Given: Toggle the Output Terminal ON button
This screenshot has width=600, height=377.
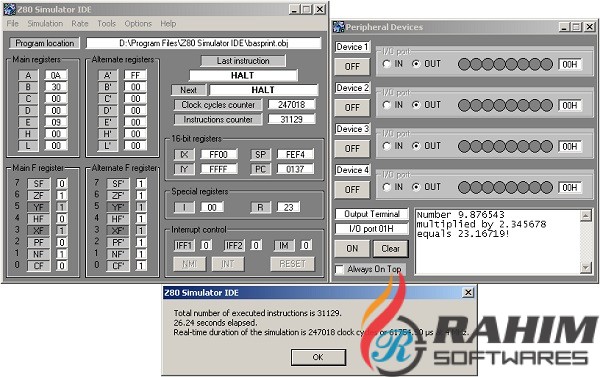Looking at the screenshot, I should click(x=352, y=248).
